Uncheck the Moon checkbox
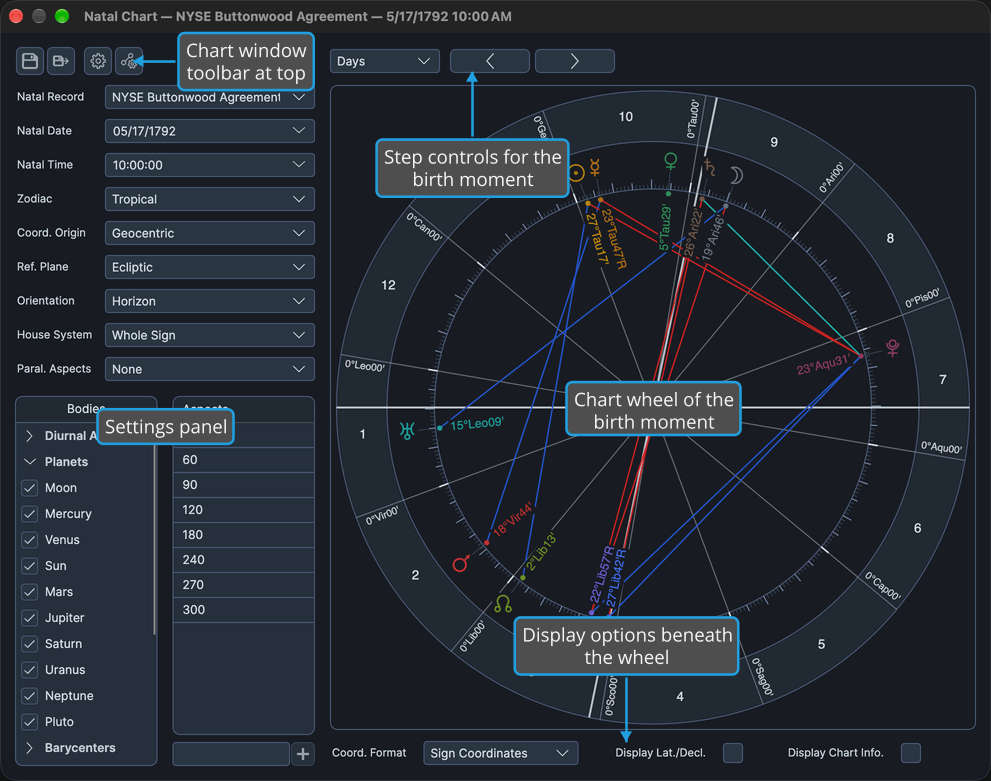991x781 pixels. 30,488
